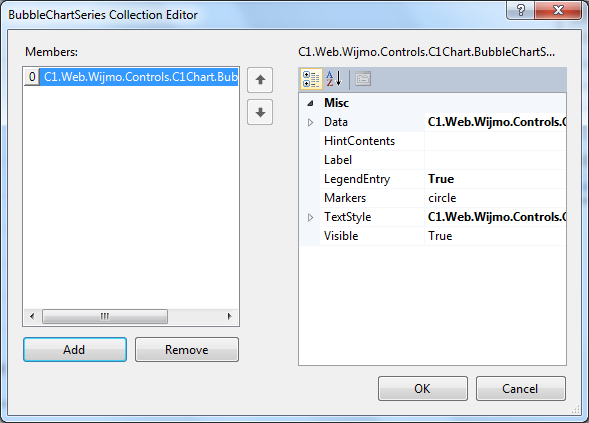Move selected member down with arrow button
The width and height of the screenshot is (589, 423).
260,112
